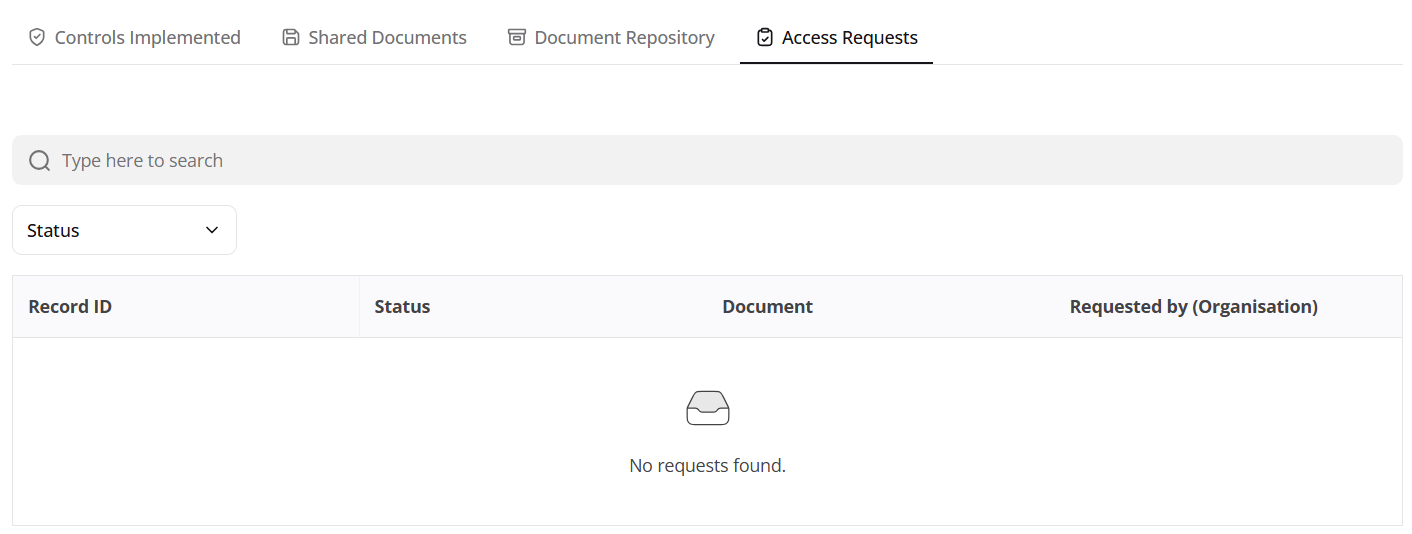Click the Requested by (Organisation) column header
1412x534 pixels.
[1193, 307]
